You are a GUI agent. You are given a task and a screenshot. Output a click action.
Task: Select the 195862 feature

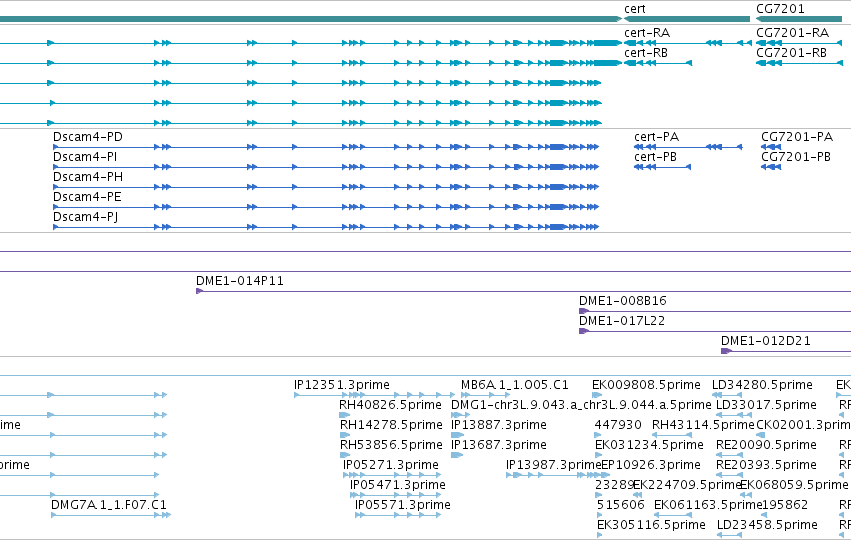click(764, 515)
